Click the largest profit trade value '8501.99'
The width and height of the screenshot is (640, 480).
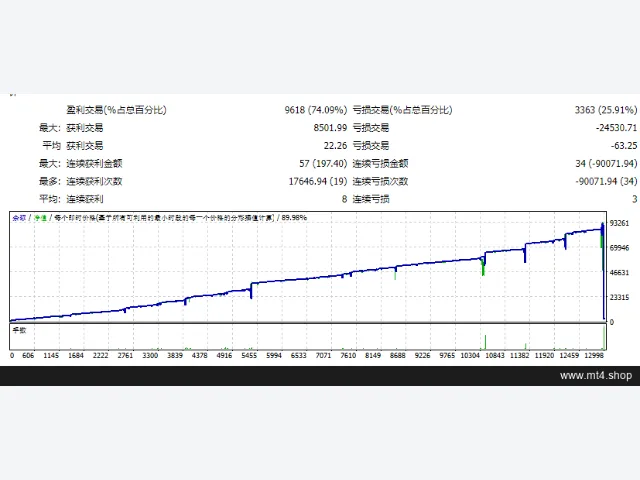pyautogui.click(x=330, y=128)
